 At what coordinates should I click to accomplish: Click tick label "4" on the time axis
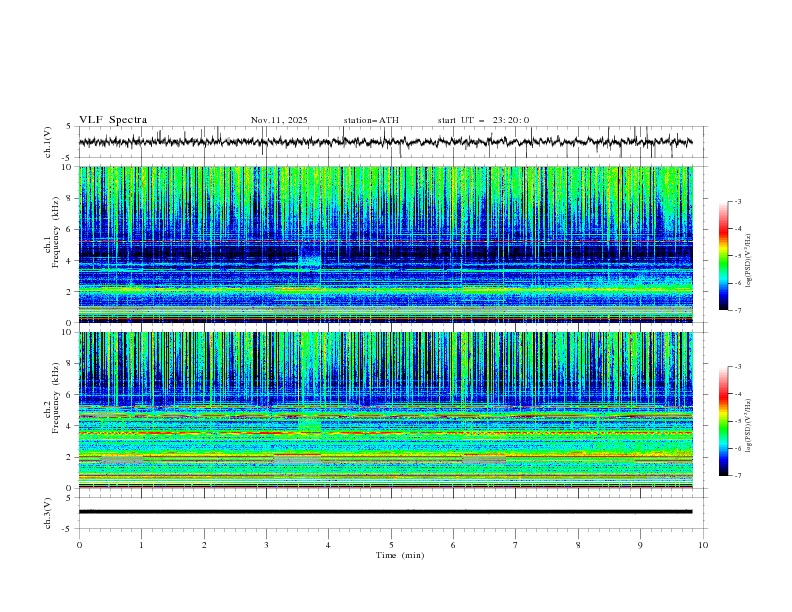point(328,545)
